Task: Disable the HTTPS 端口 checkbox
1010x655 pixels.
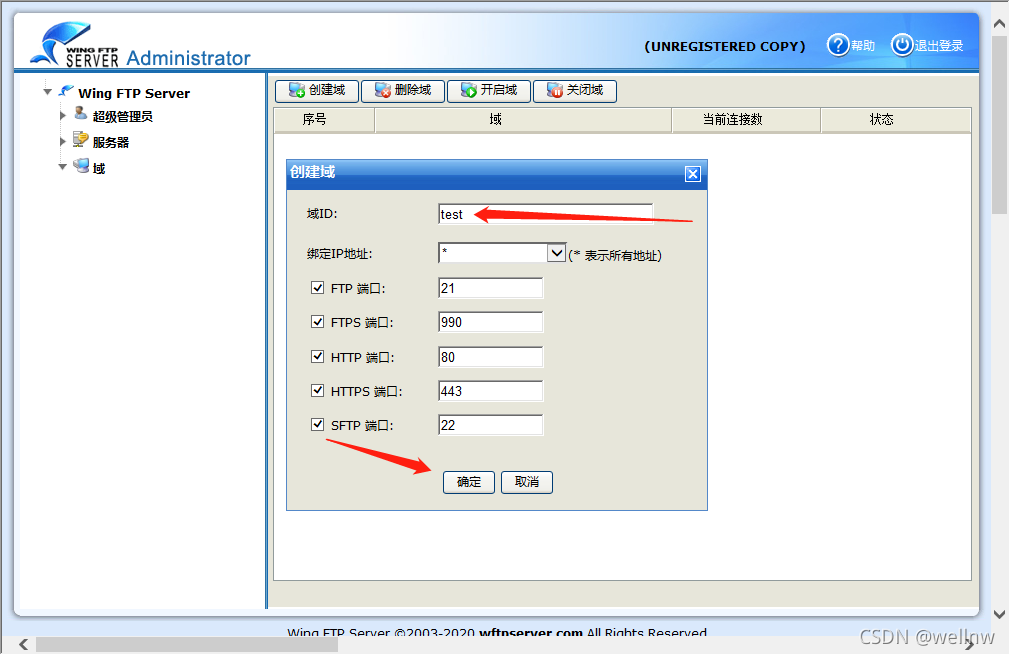Action: click(317, 390)
